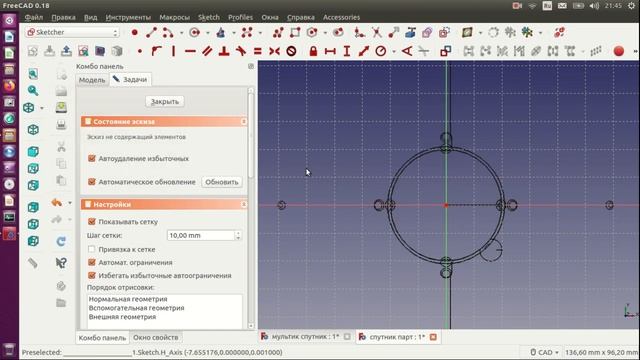Expand hidden toolbar items chevron
Image resolution: width=640 pixels, height=360 pixels.
click(635, 51)
